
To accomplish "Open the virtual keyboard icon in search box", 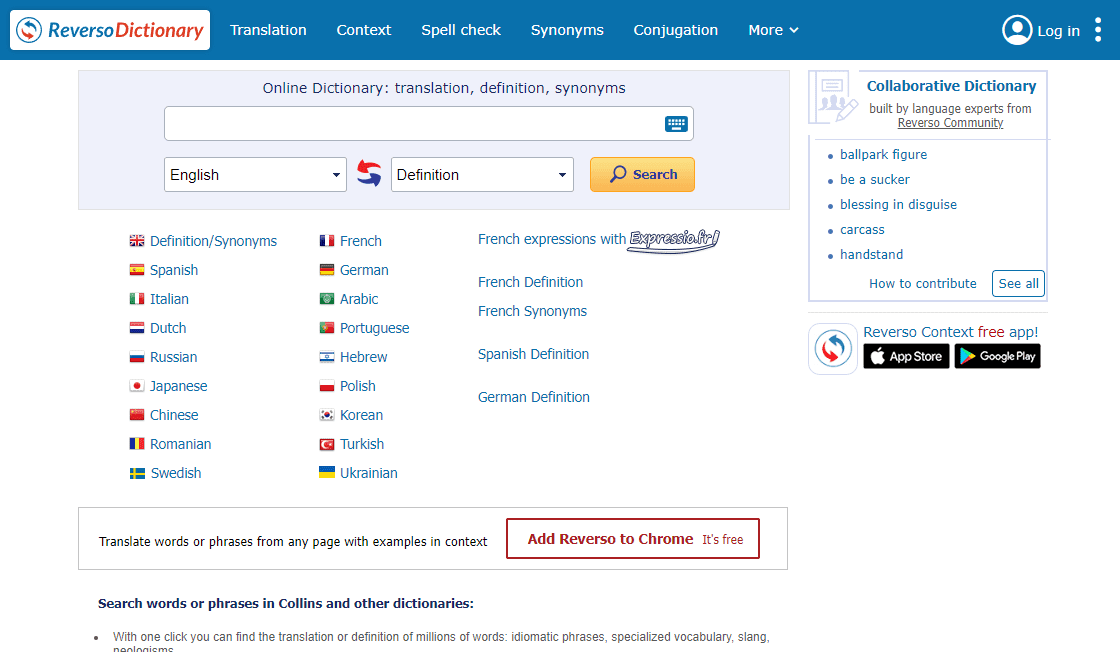I will 676,124.
